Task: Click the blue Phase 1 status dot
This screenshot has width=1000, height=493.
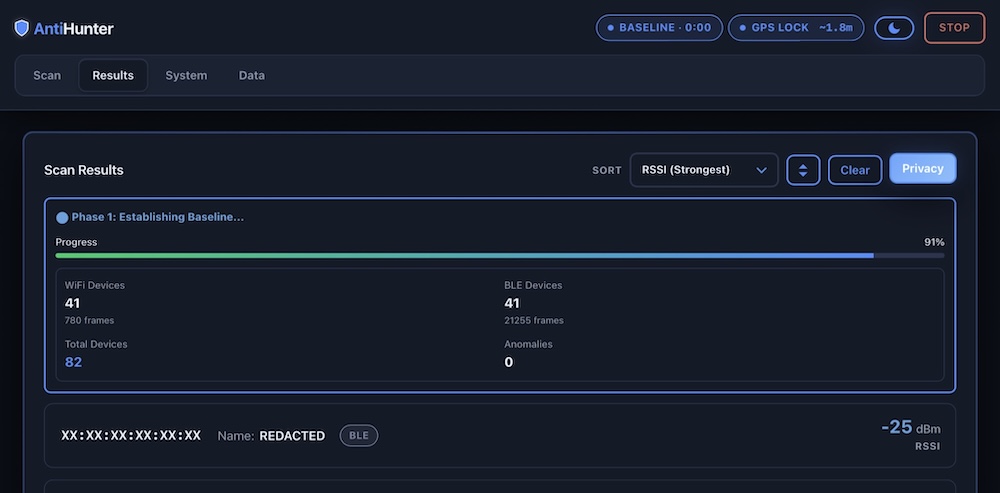Action: [62, 217]
